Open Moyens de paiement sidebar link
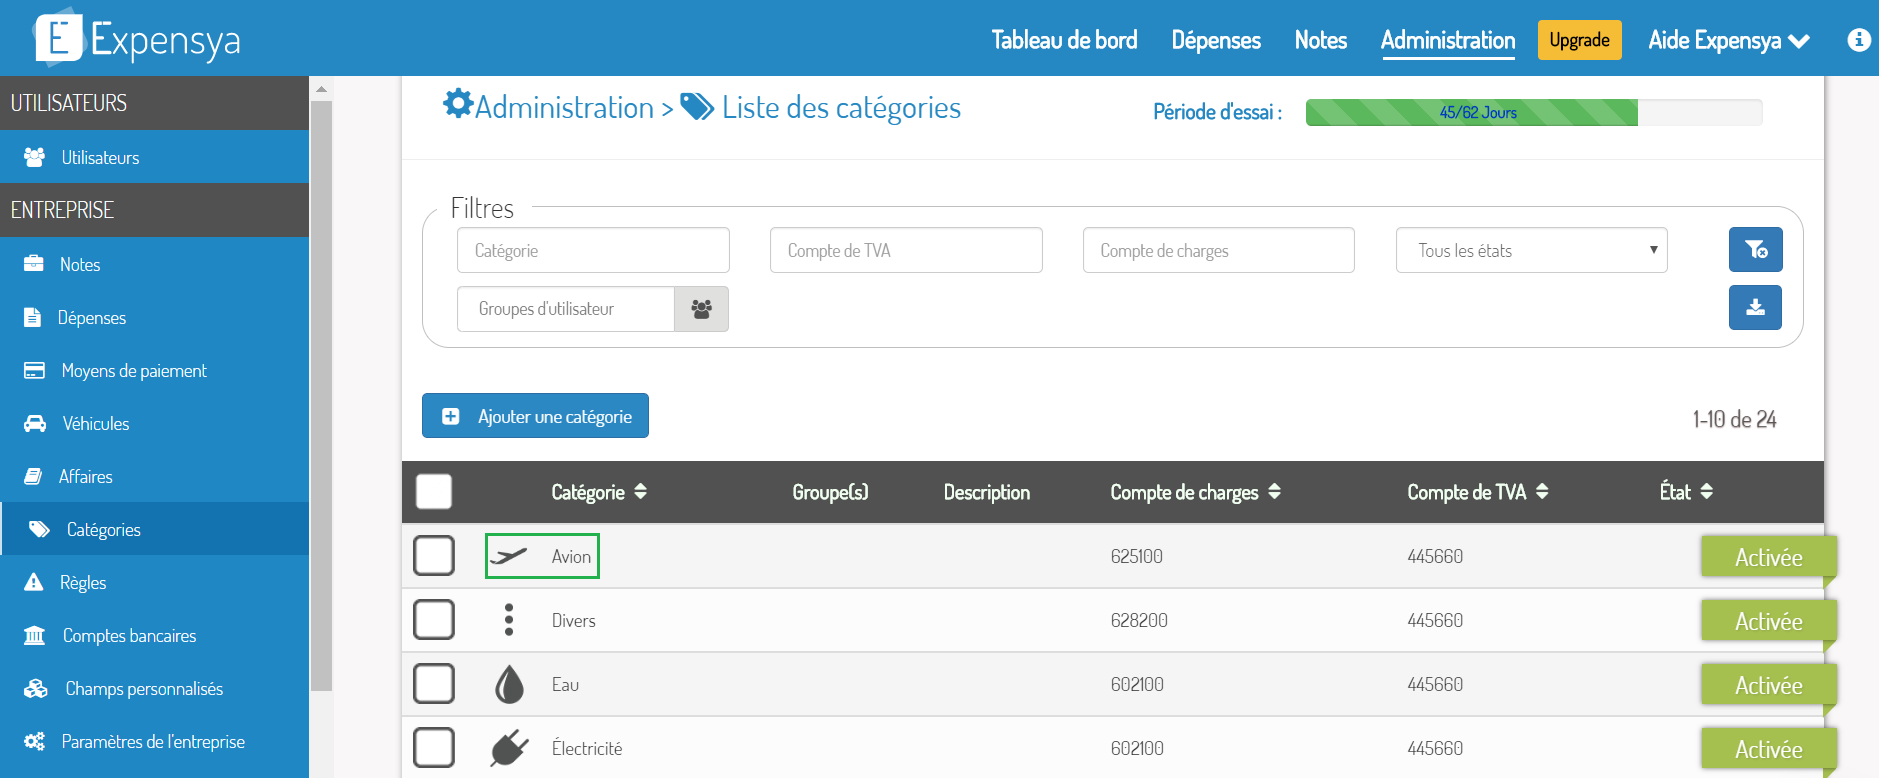This screenshot has height=778, width=1879. (154, 370)
